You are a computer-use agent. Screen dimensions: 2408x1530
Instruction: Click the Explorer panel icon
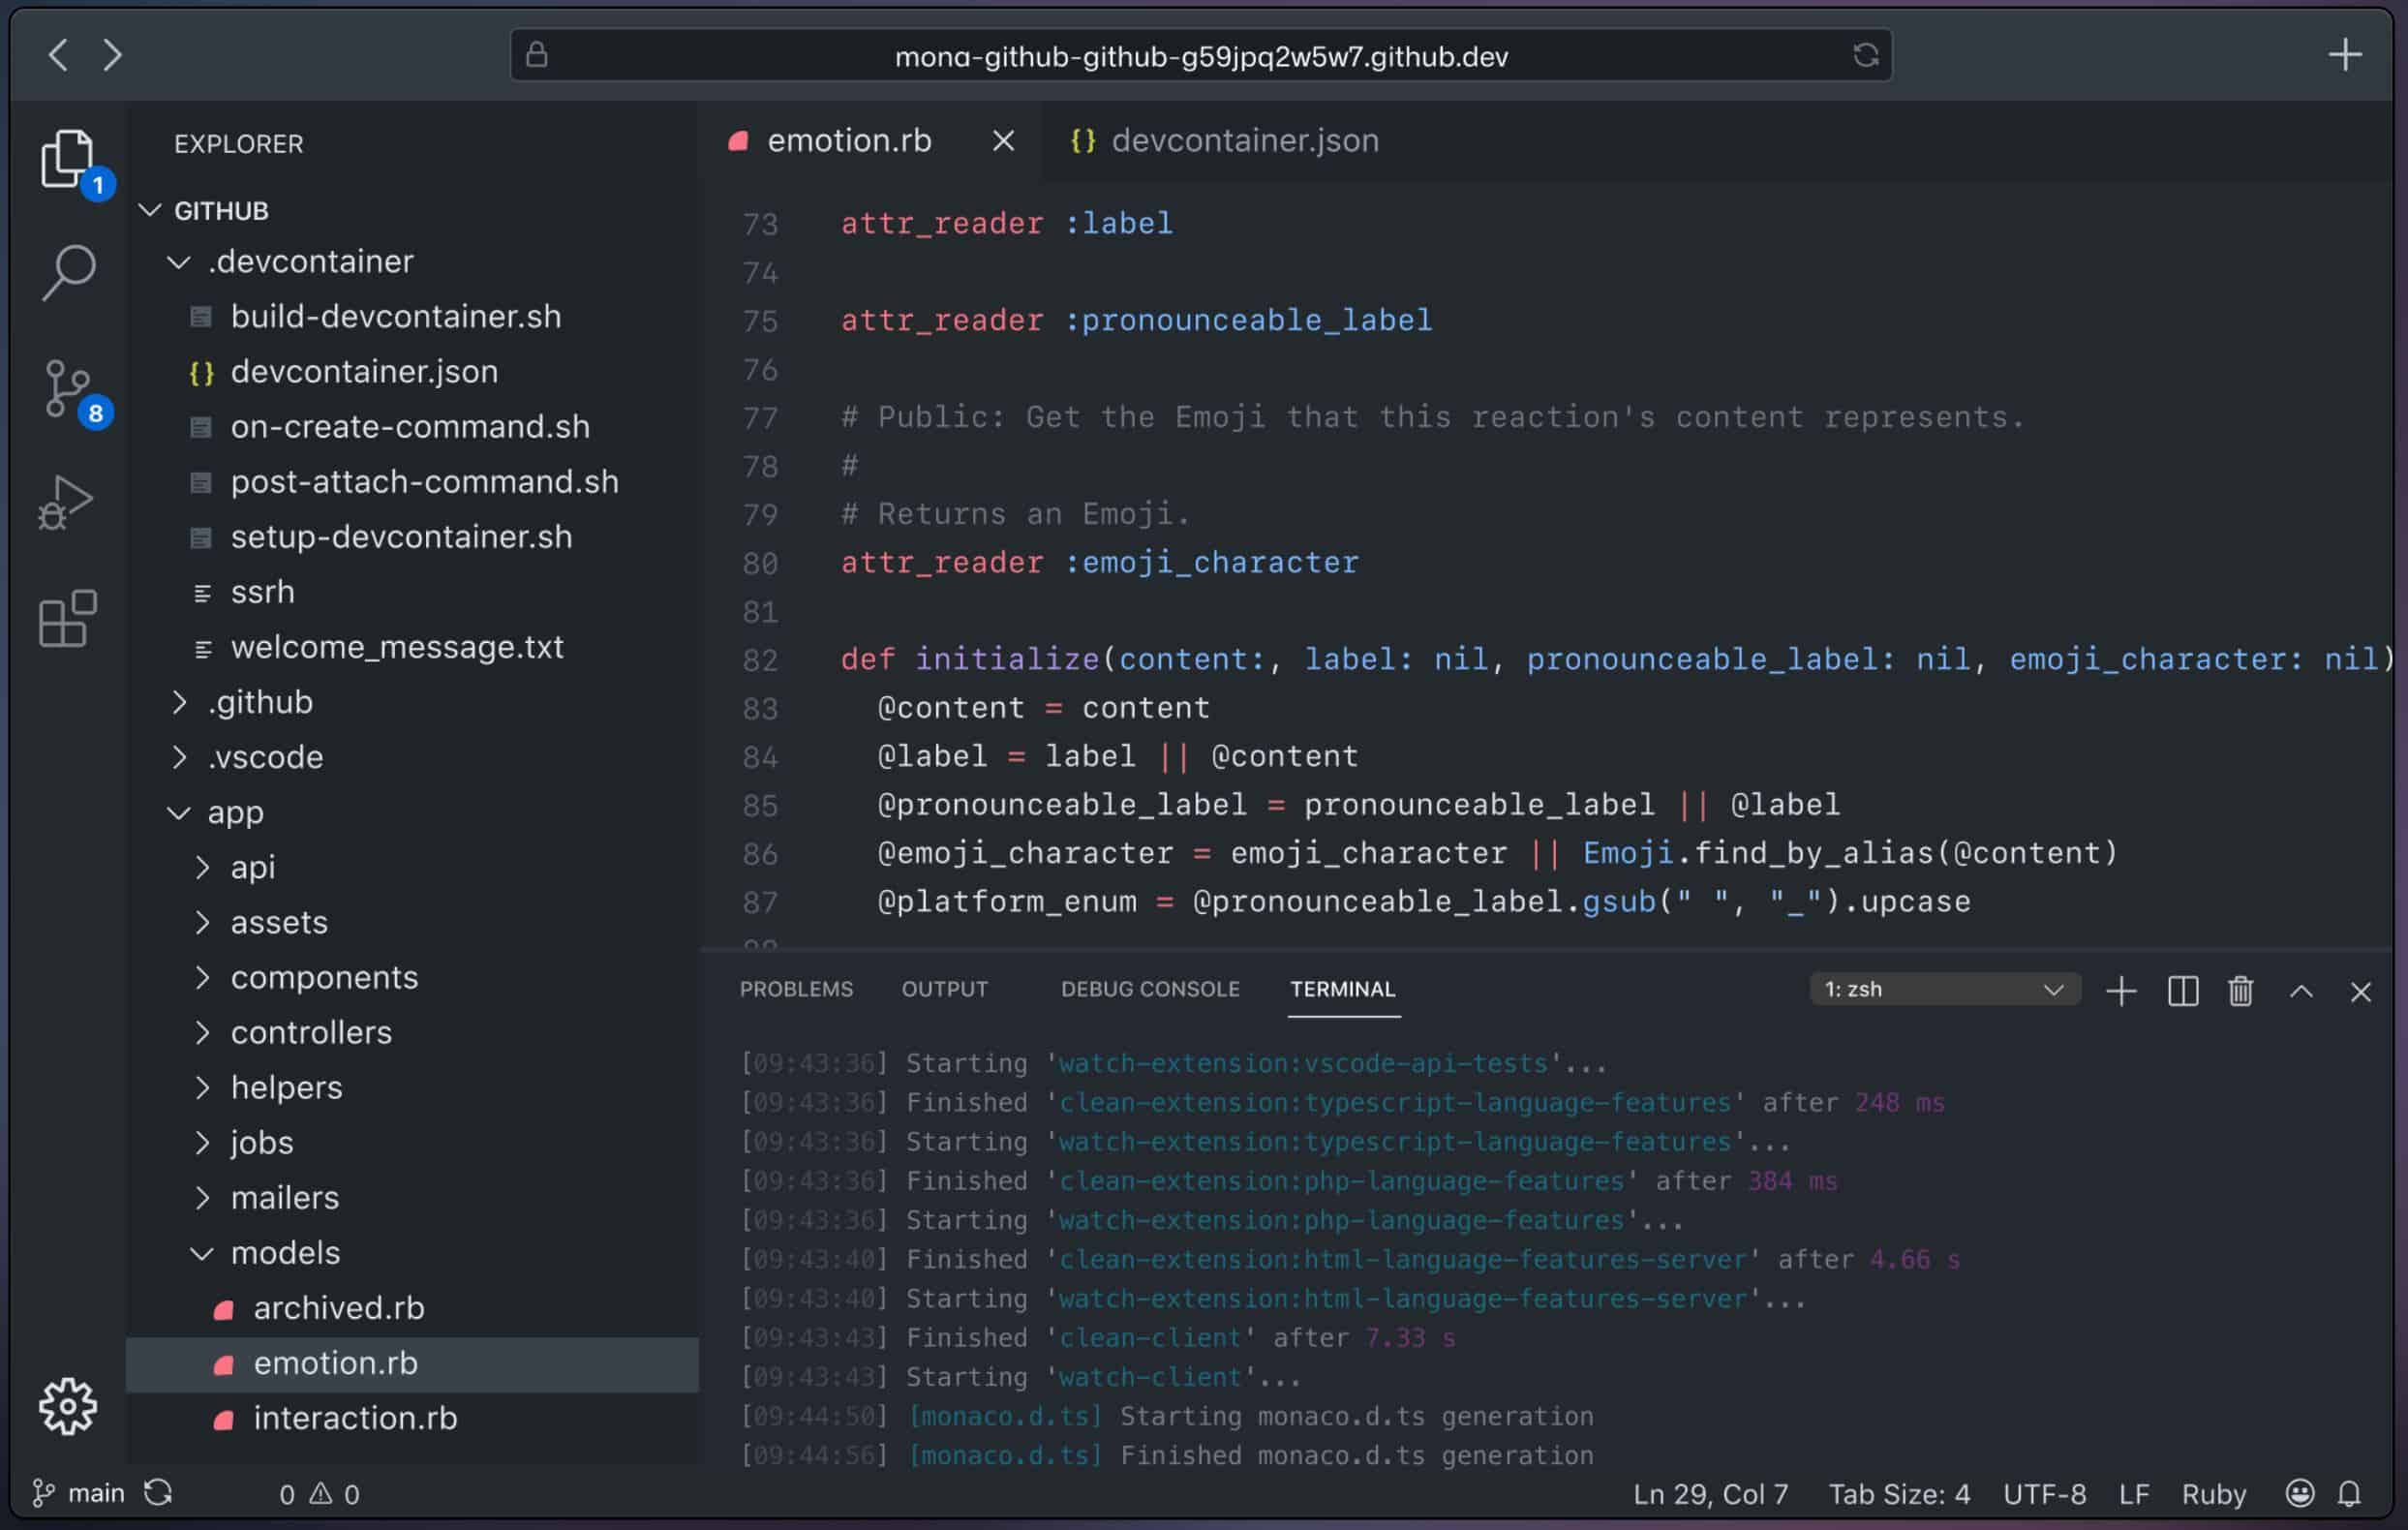pos(67,158)
